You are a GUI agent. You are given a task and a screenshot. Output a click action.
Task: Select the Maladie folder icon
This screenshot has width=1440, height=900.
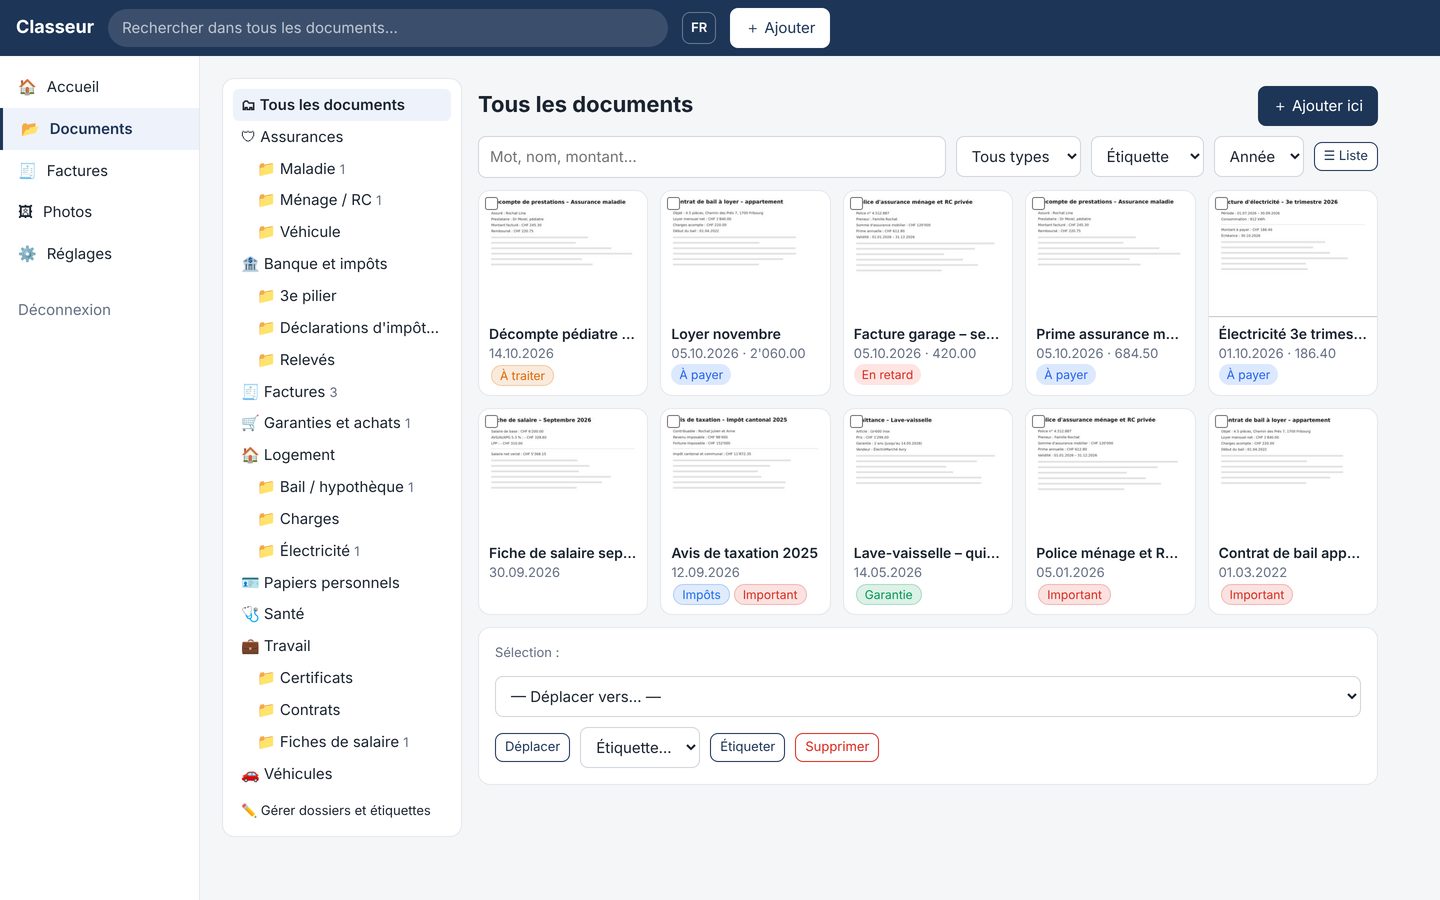click(x=266, y=169)
